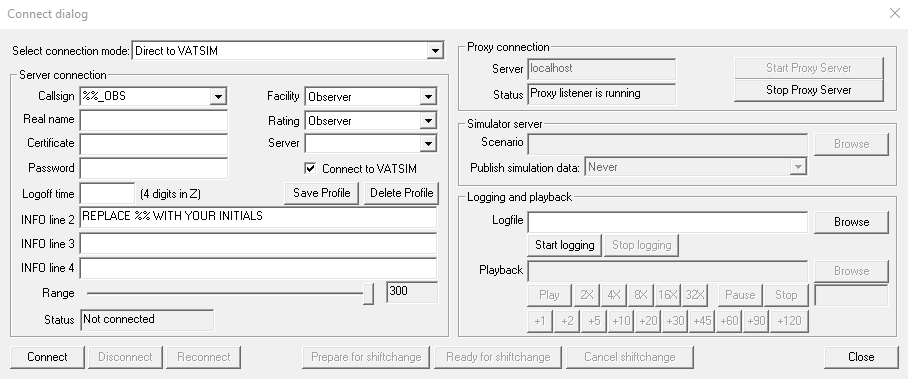Browse for a simulator Scenario file
The width and height of the screenshot is (908, 379).
pos(851,144)
